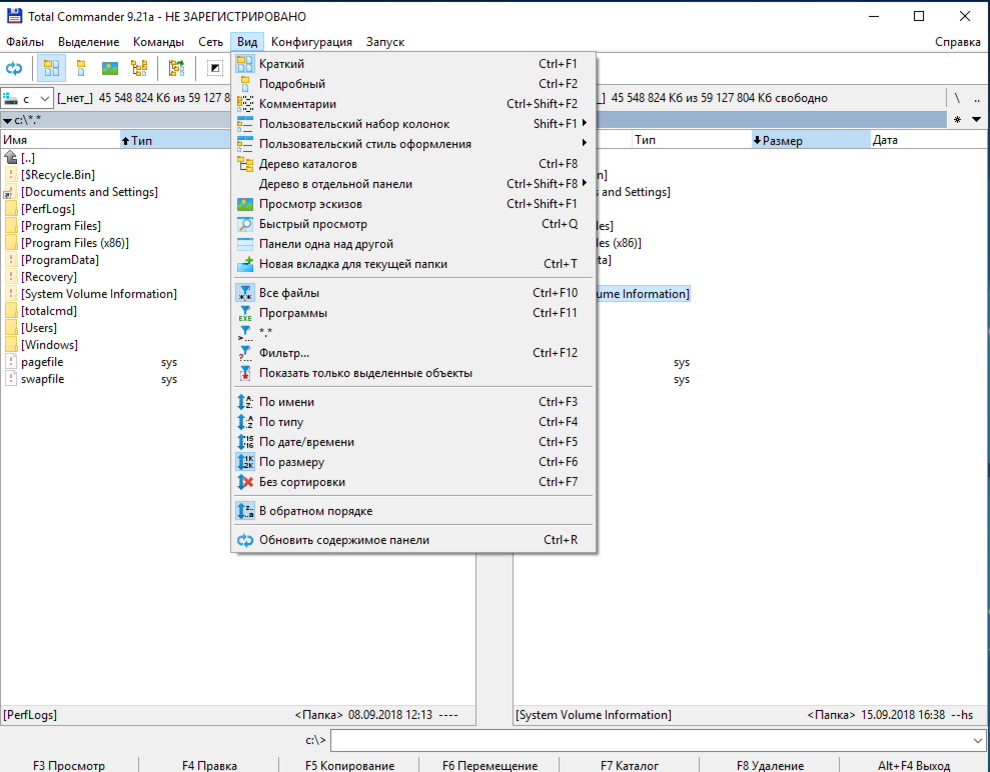Click the command line input field
This screenshot has width=990, height=772.
click(x=657, y=740)
